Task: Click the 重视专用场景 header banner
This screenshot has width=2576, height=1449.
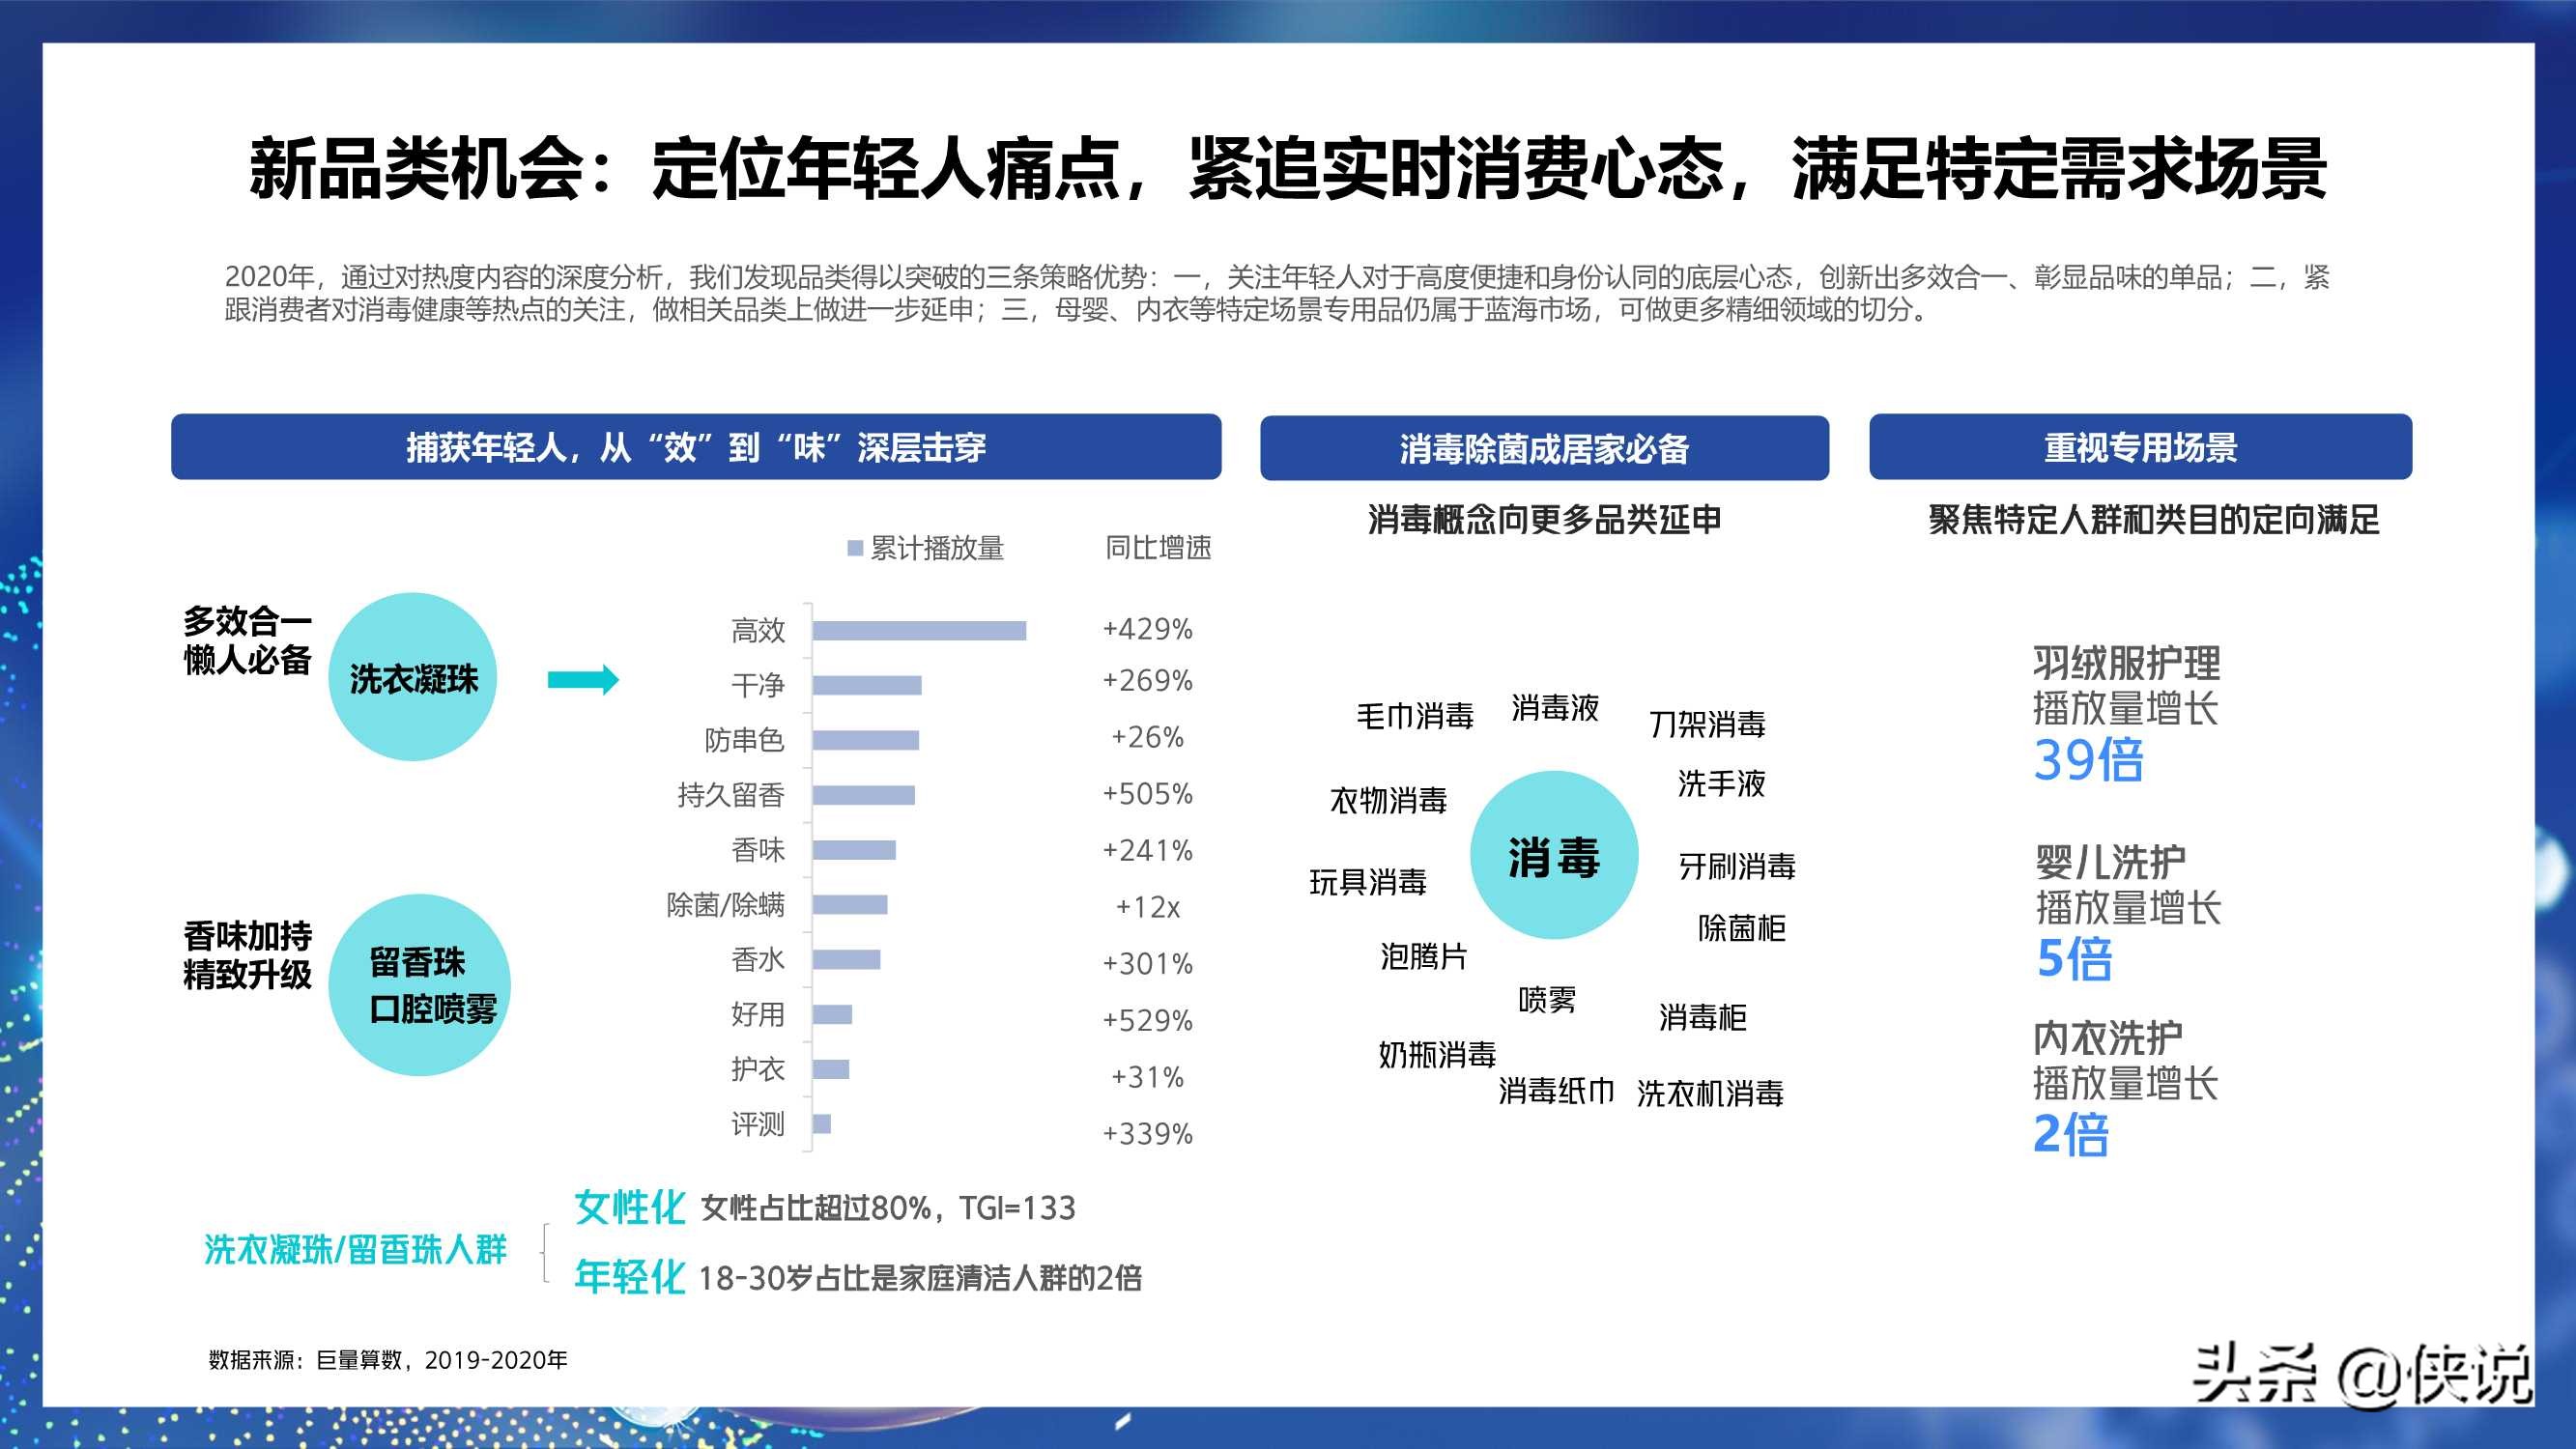Action: (x=2140, y=447)
